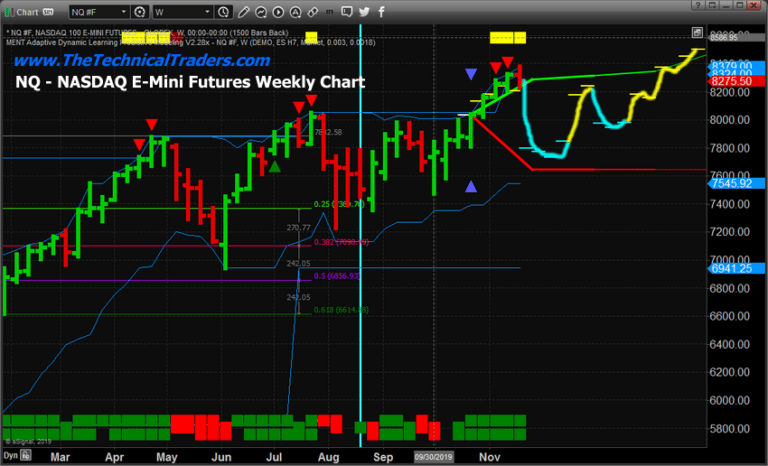Viewport: 768px width, 466px height.
Task: Click the MENT Adaptive Dynamic Learning study label
Action: click(191, 43)
